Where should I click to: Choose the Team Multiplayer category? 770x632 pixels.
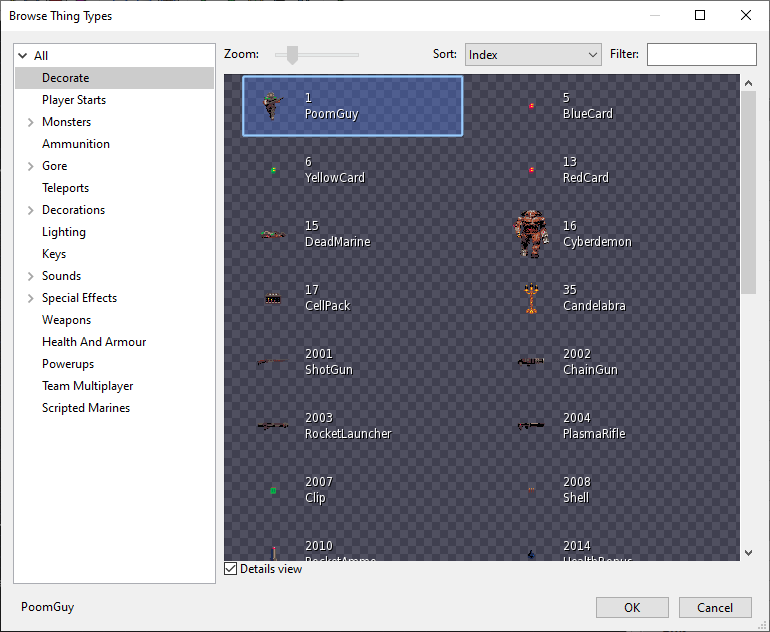pyautogui.click(x=87, y=386)
